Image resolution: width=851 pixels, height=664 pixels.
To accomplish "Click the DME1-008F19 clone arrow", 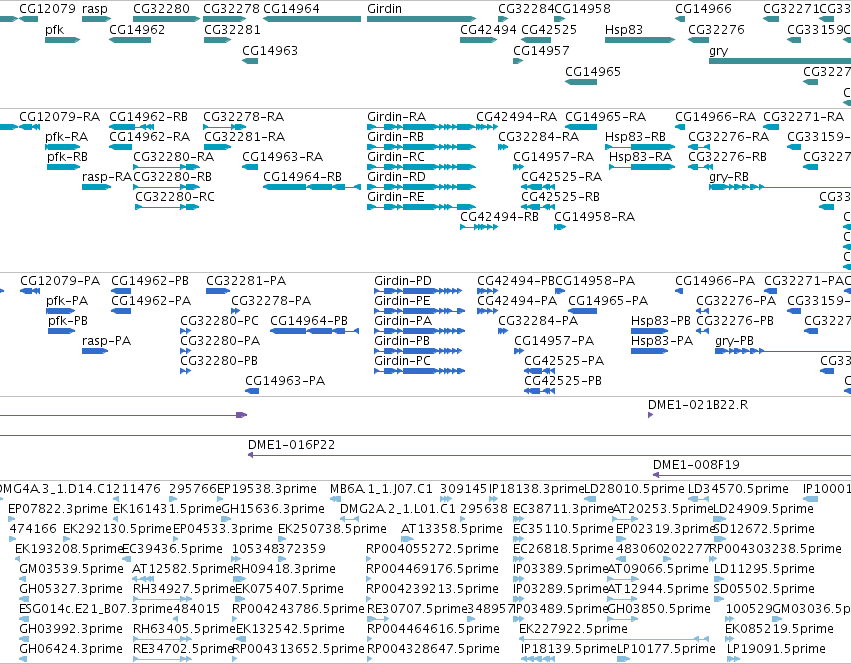I will (x=752, y=475).
